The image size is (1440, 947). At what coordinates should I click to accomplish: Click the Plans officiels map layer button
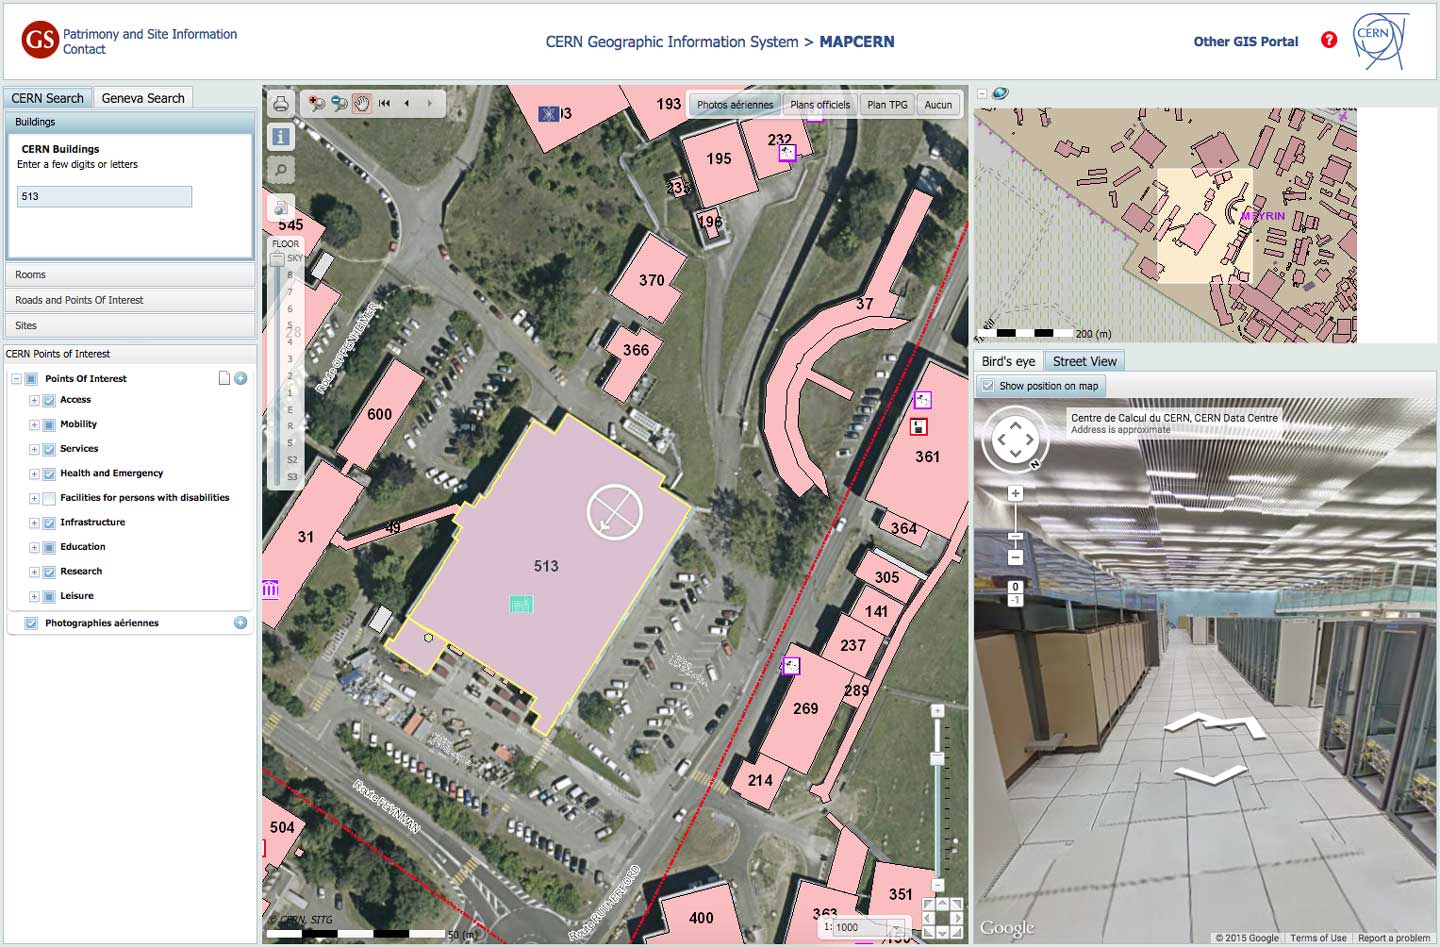(820, 104)
